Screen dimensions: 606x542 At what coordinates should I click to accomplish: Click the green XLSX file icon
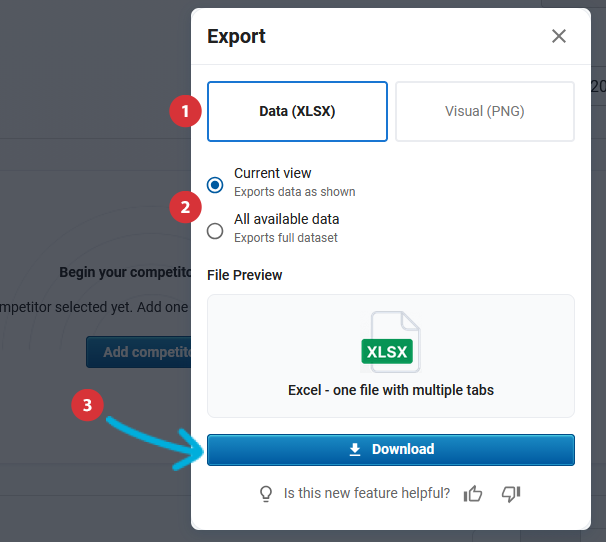(389, 343)
